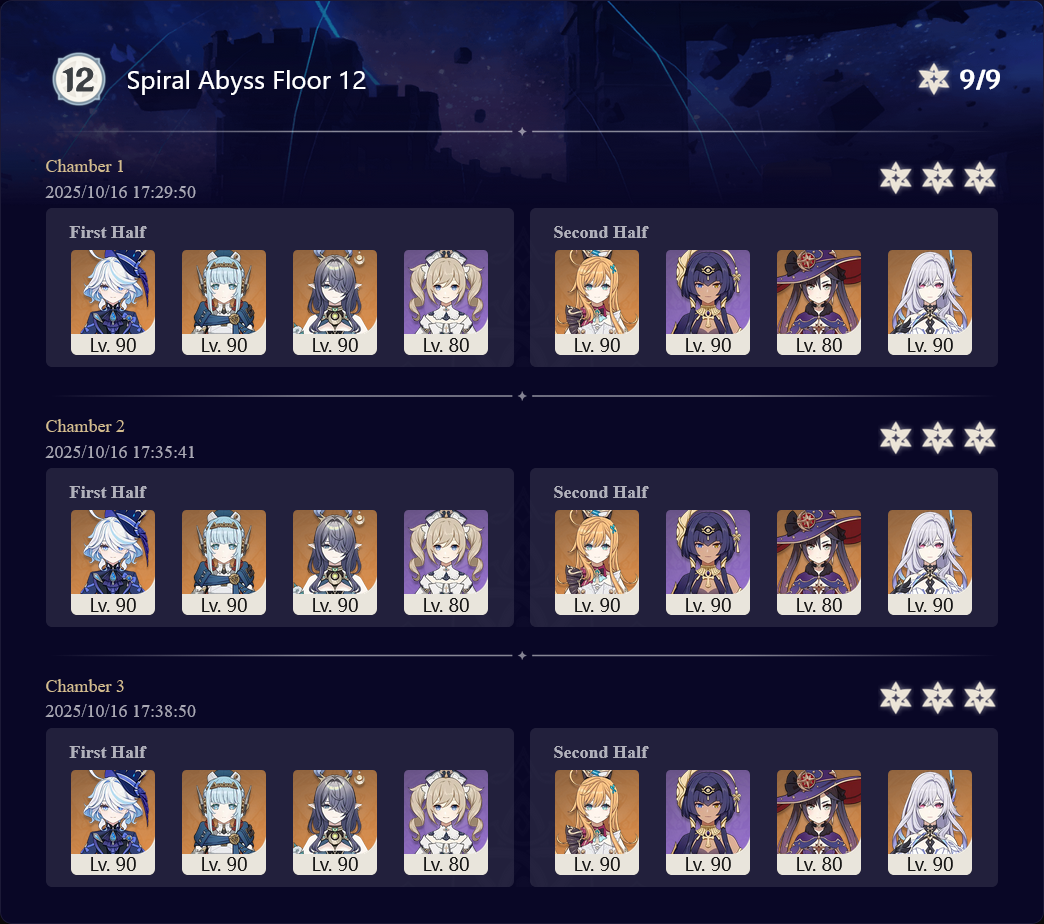Select Furina portrait in Chamber 2 First Half
The height and width of the screenshot is (924, 1044).
[113, 563]
